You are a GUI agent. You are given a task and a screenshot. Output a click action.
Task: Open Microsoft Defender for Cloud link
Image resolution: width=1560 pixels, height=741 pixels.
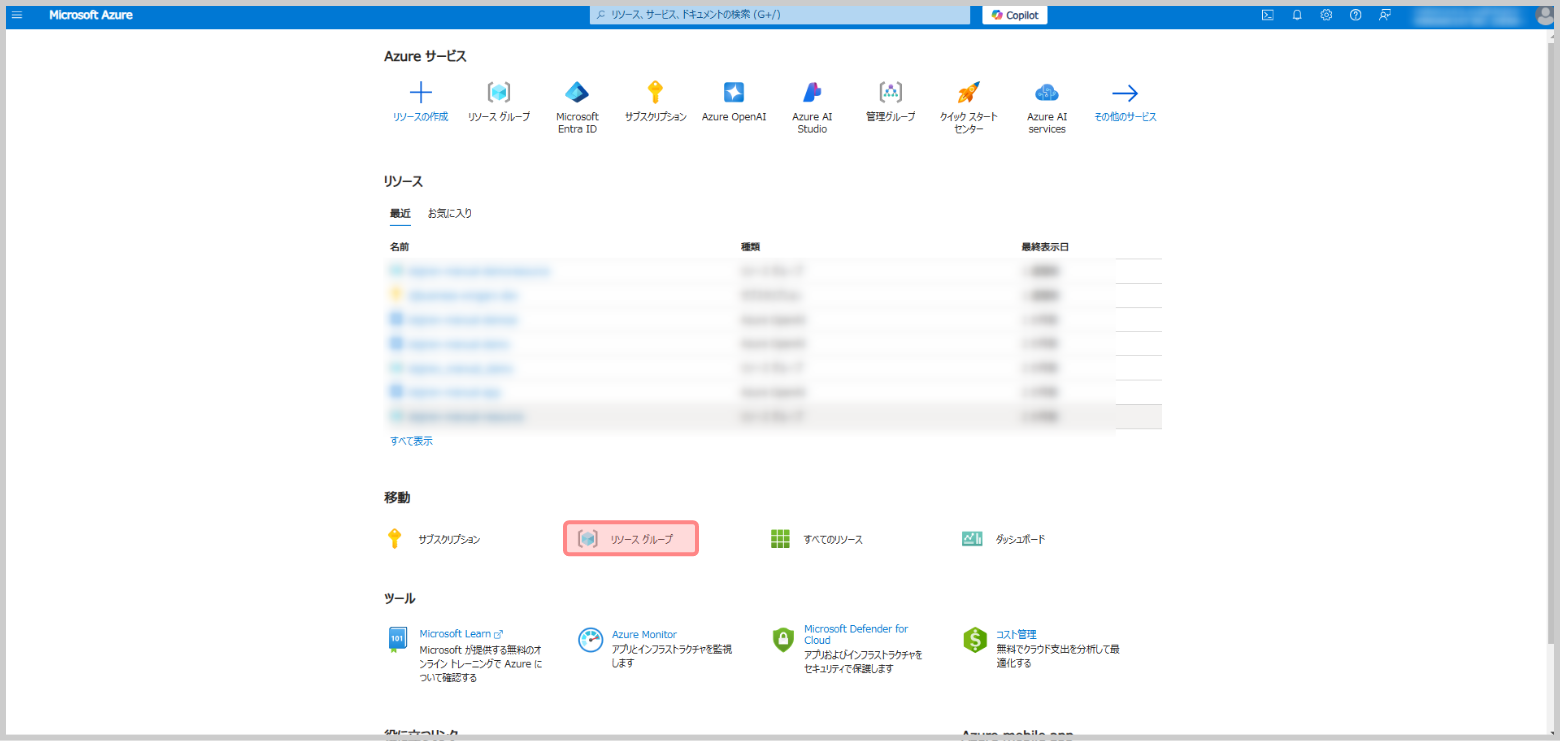[x=856, y=634]
